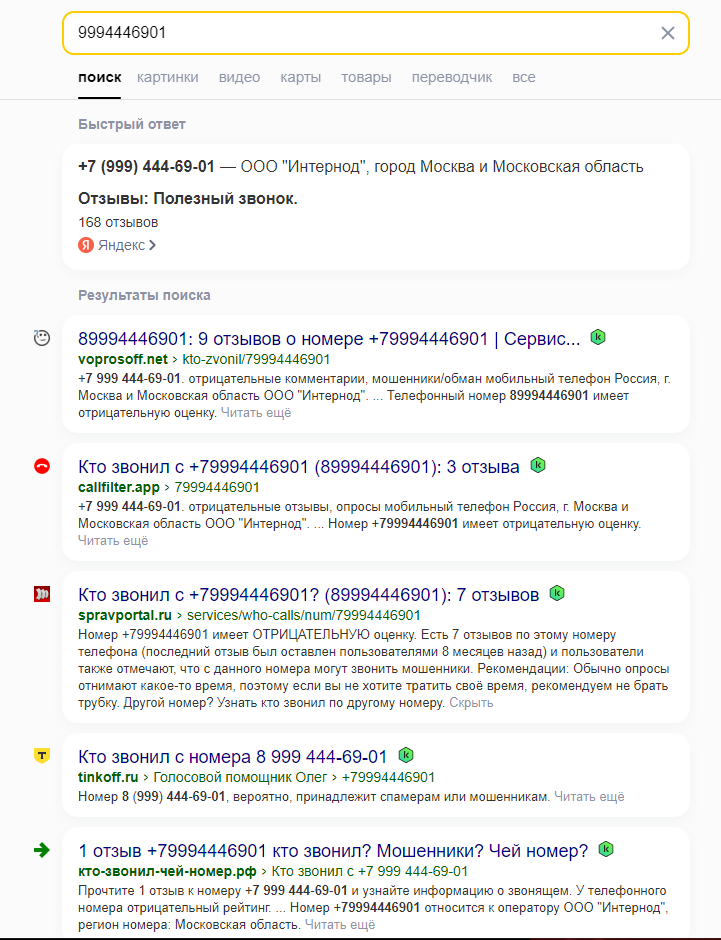Screen dimensions: 721x940
Task: Expand the tinkoff snippet via Читать ещё
Action: click(x=589, y=797)
